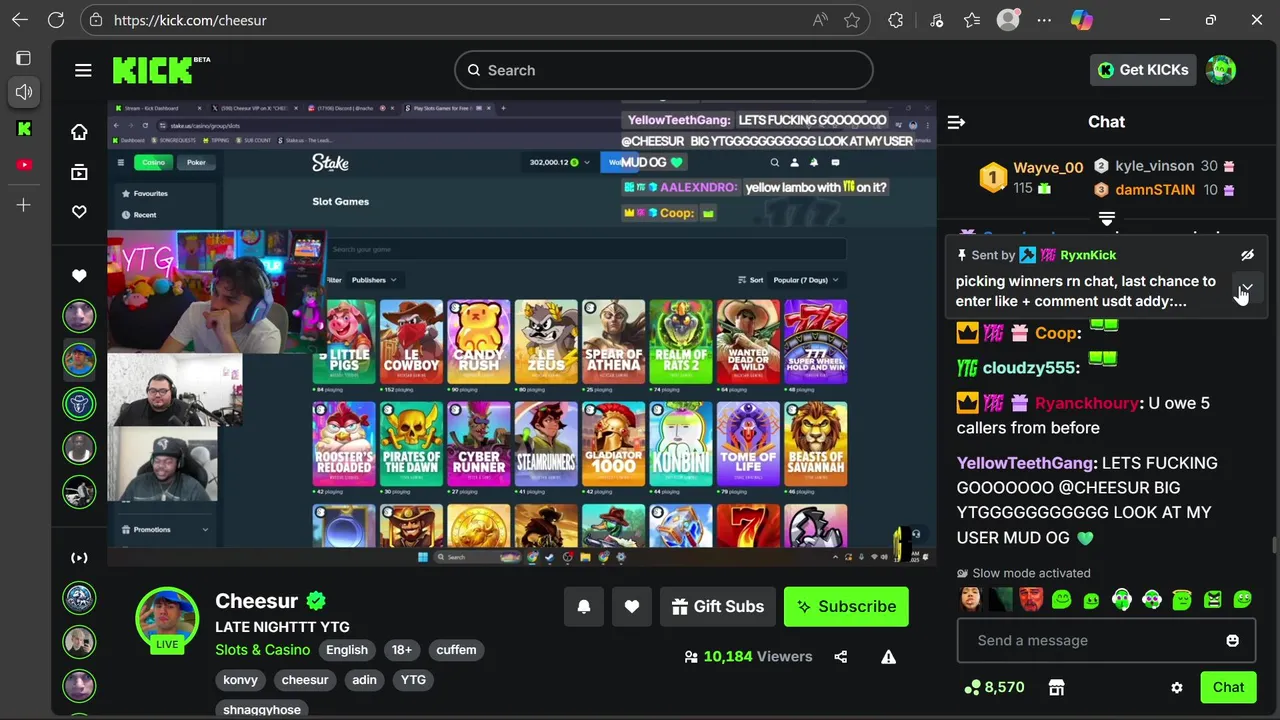
Task: Open Wayve_00 top gifter profile
Action: 1048,168
